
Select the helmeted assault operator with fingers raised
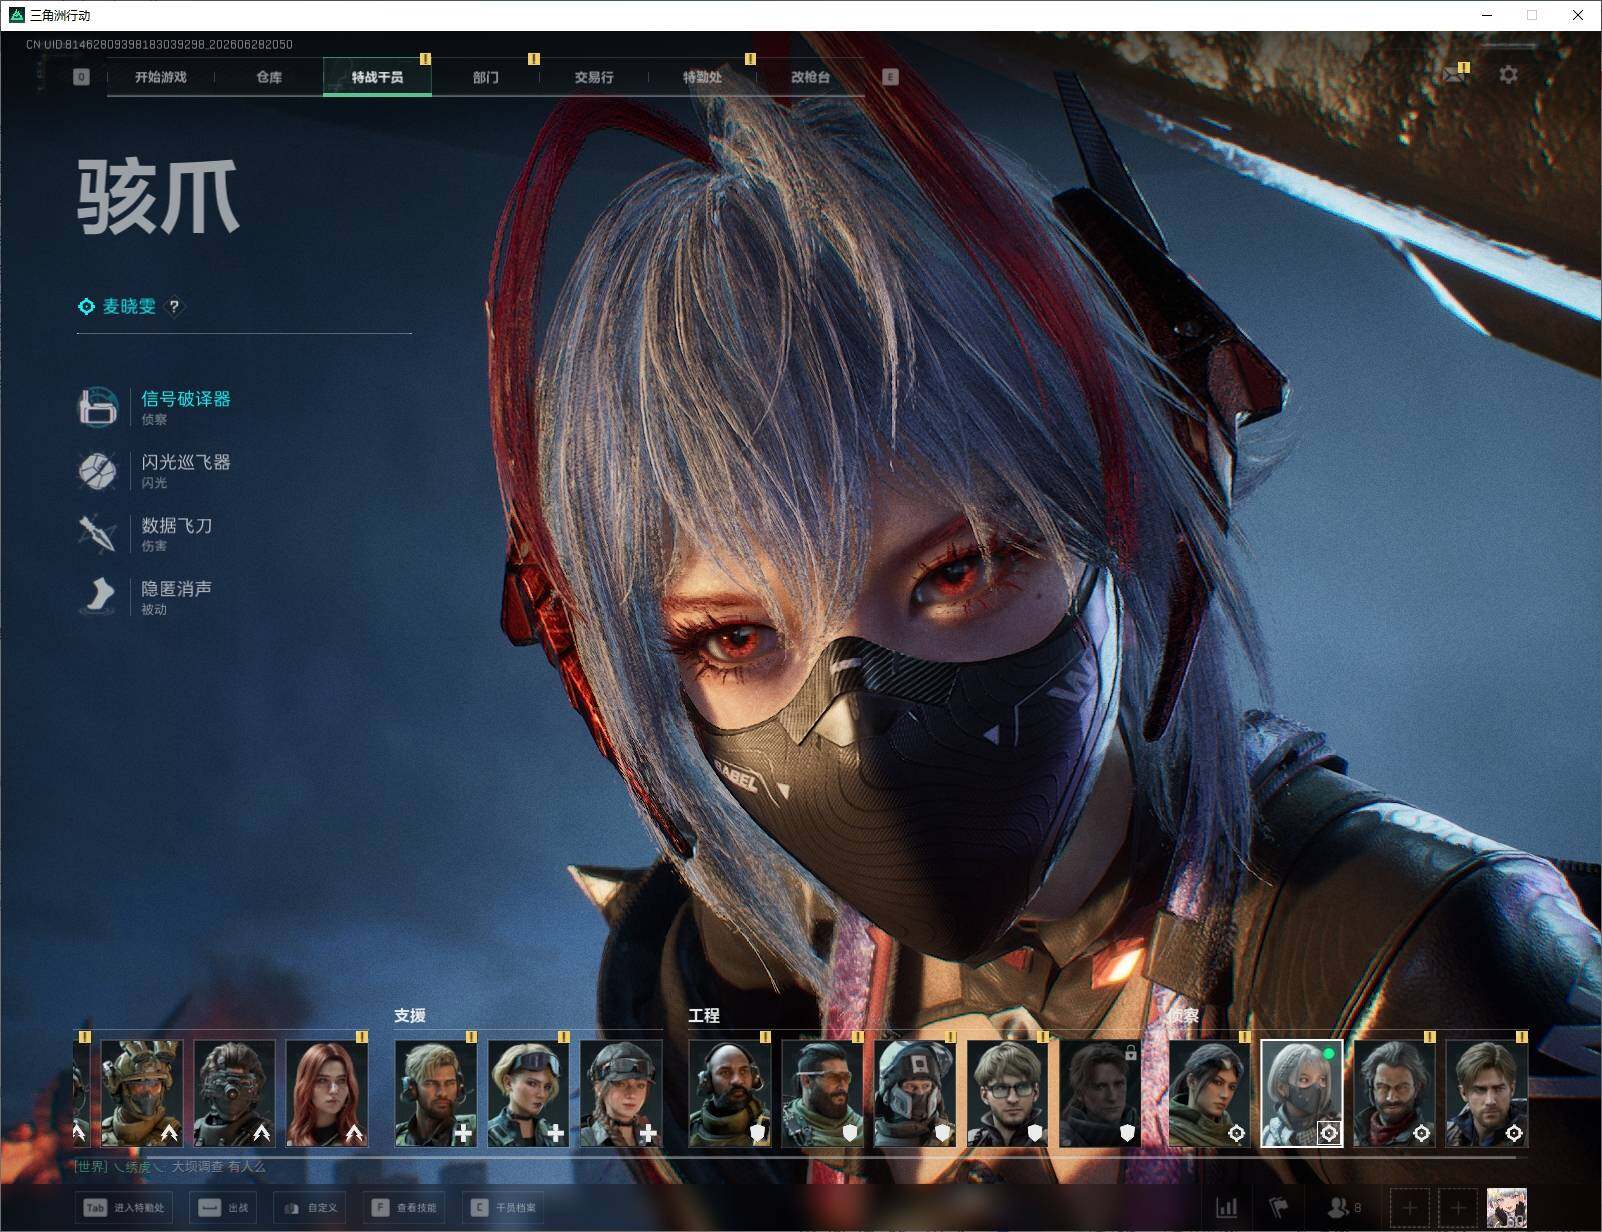[142, 1093]
